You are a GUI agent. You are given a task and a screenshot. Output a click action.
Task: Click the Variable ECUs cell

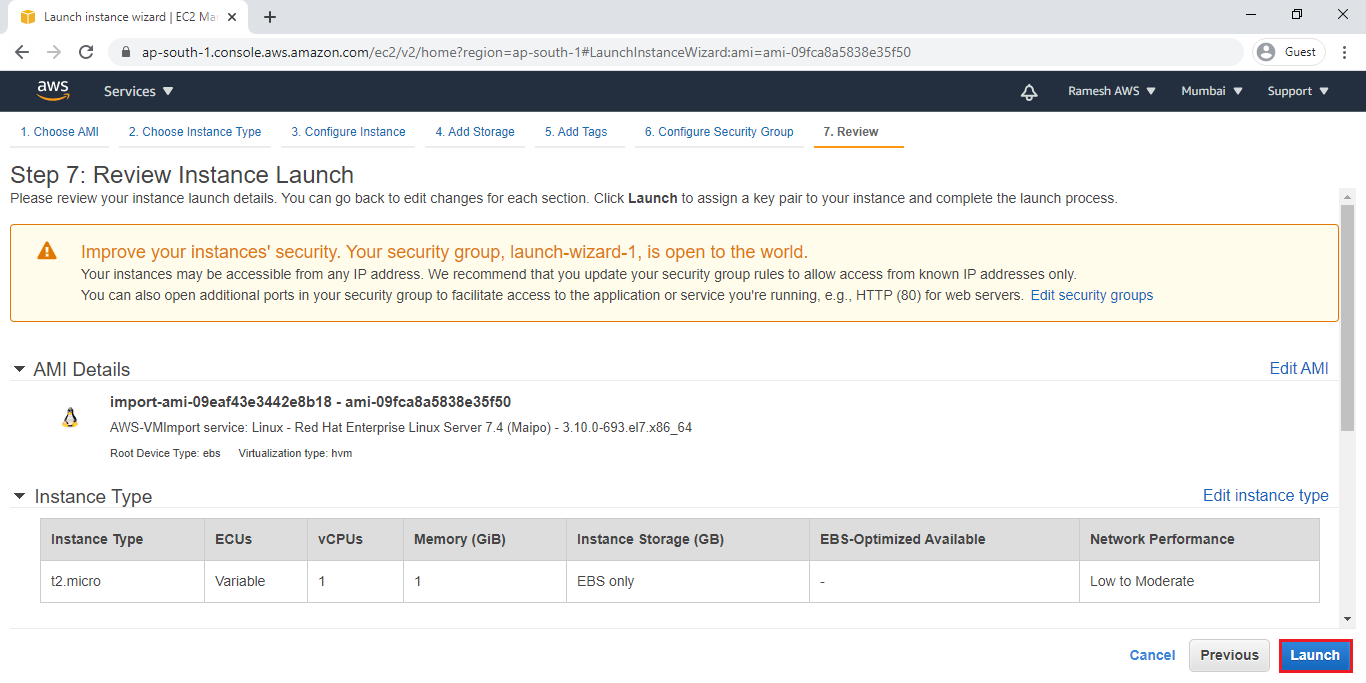256,581
